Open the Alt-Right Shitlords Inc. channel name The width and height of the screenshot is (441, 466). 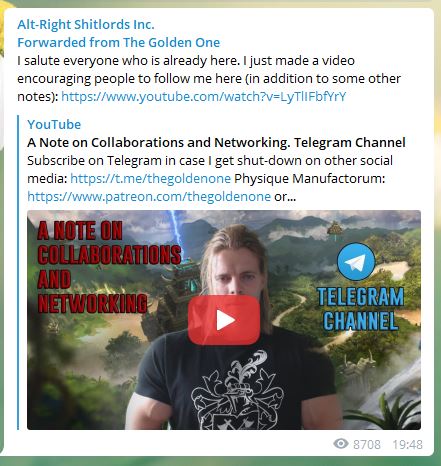86,25
